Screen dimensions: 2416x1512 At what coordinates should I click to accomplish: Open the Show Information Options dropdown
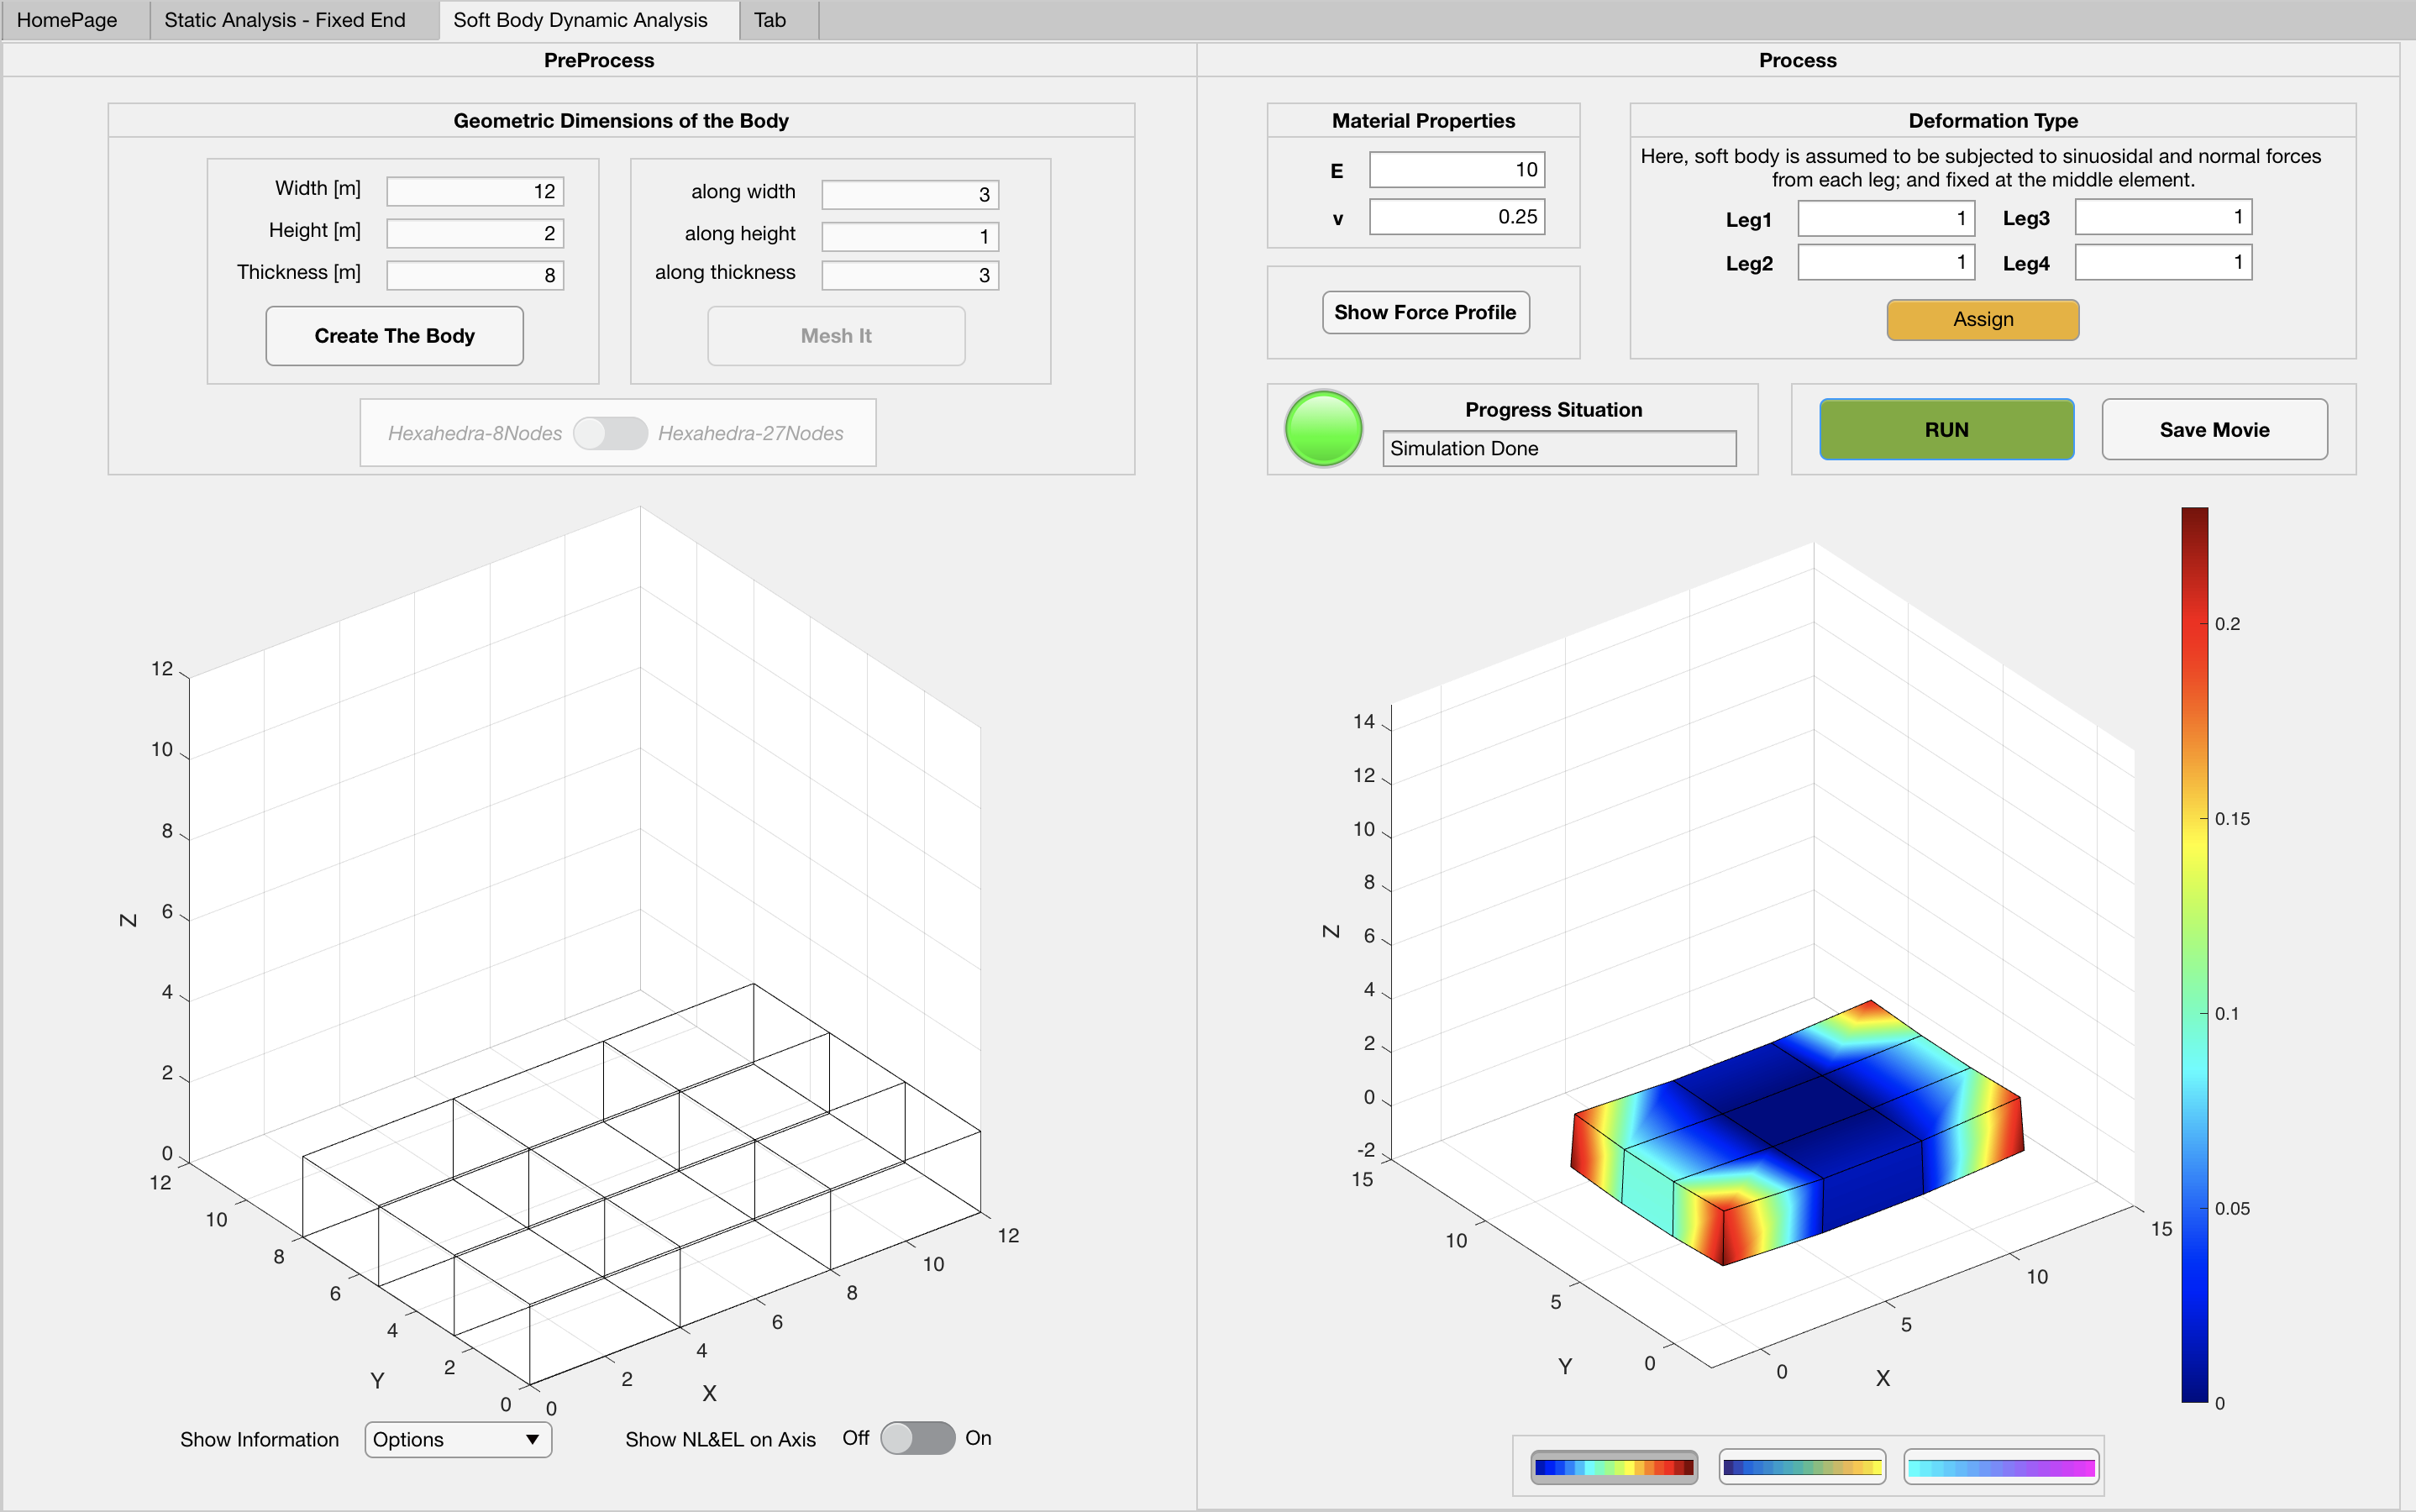(x=457, y=1439)
